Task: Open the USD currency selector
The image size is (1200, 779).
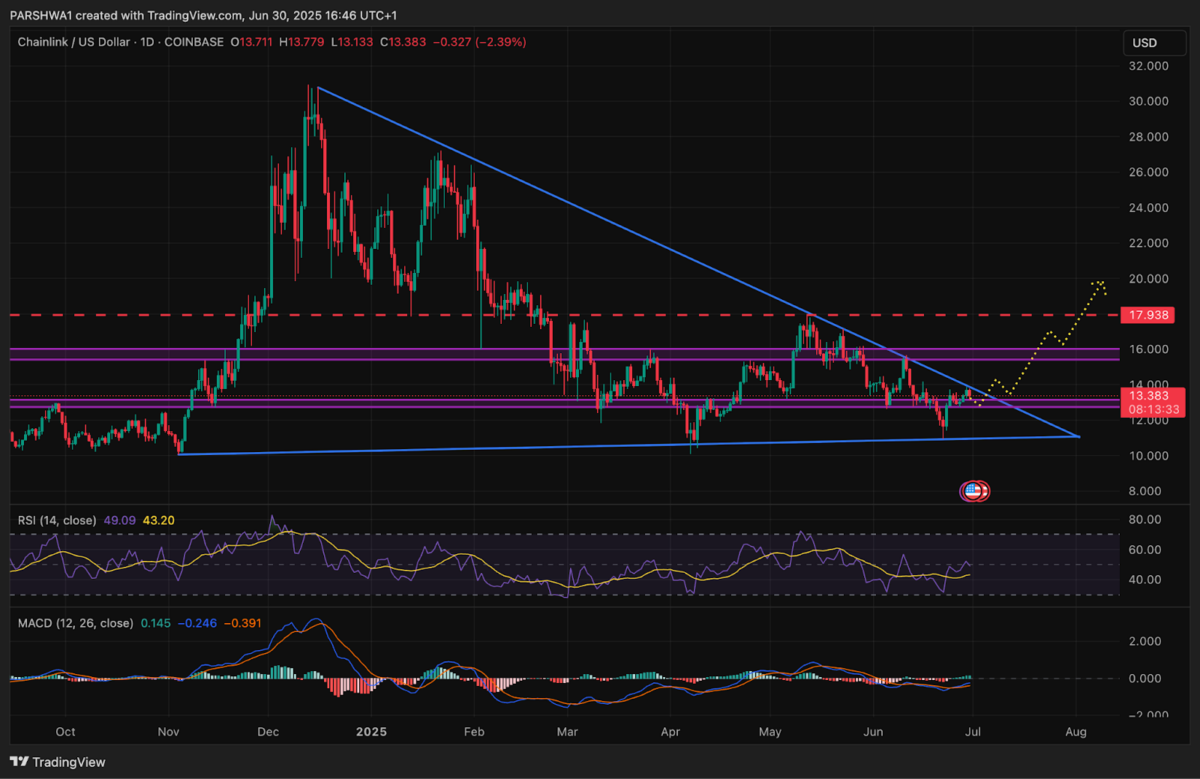Action: (x=1143, y=43)
